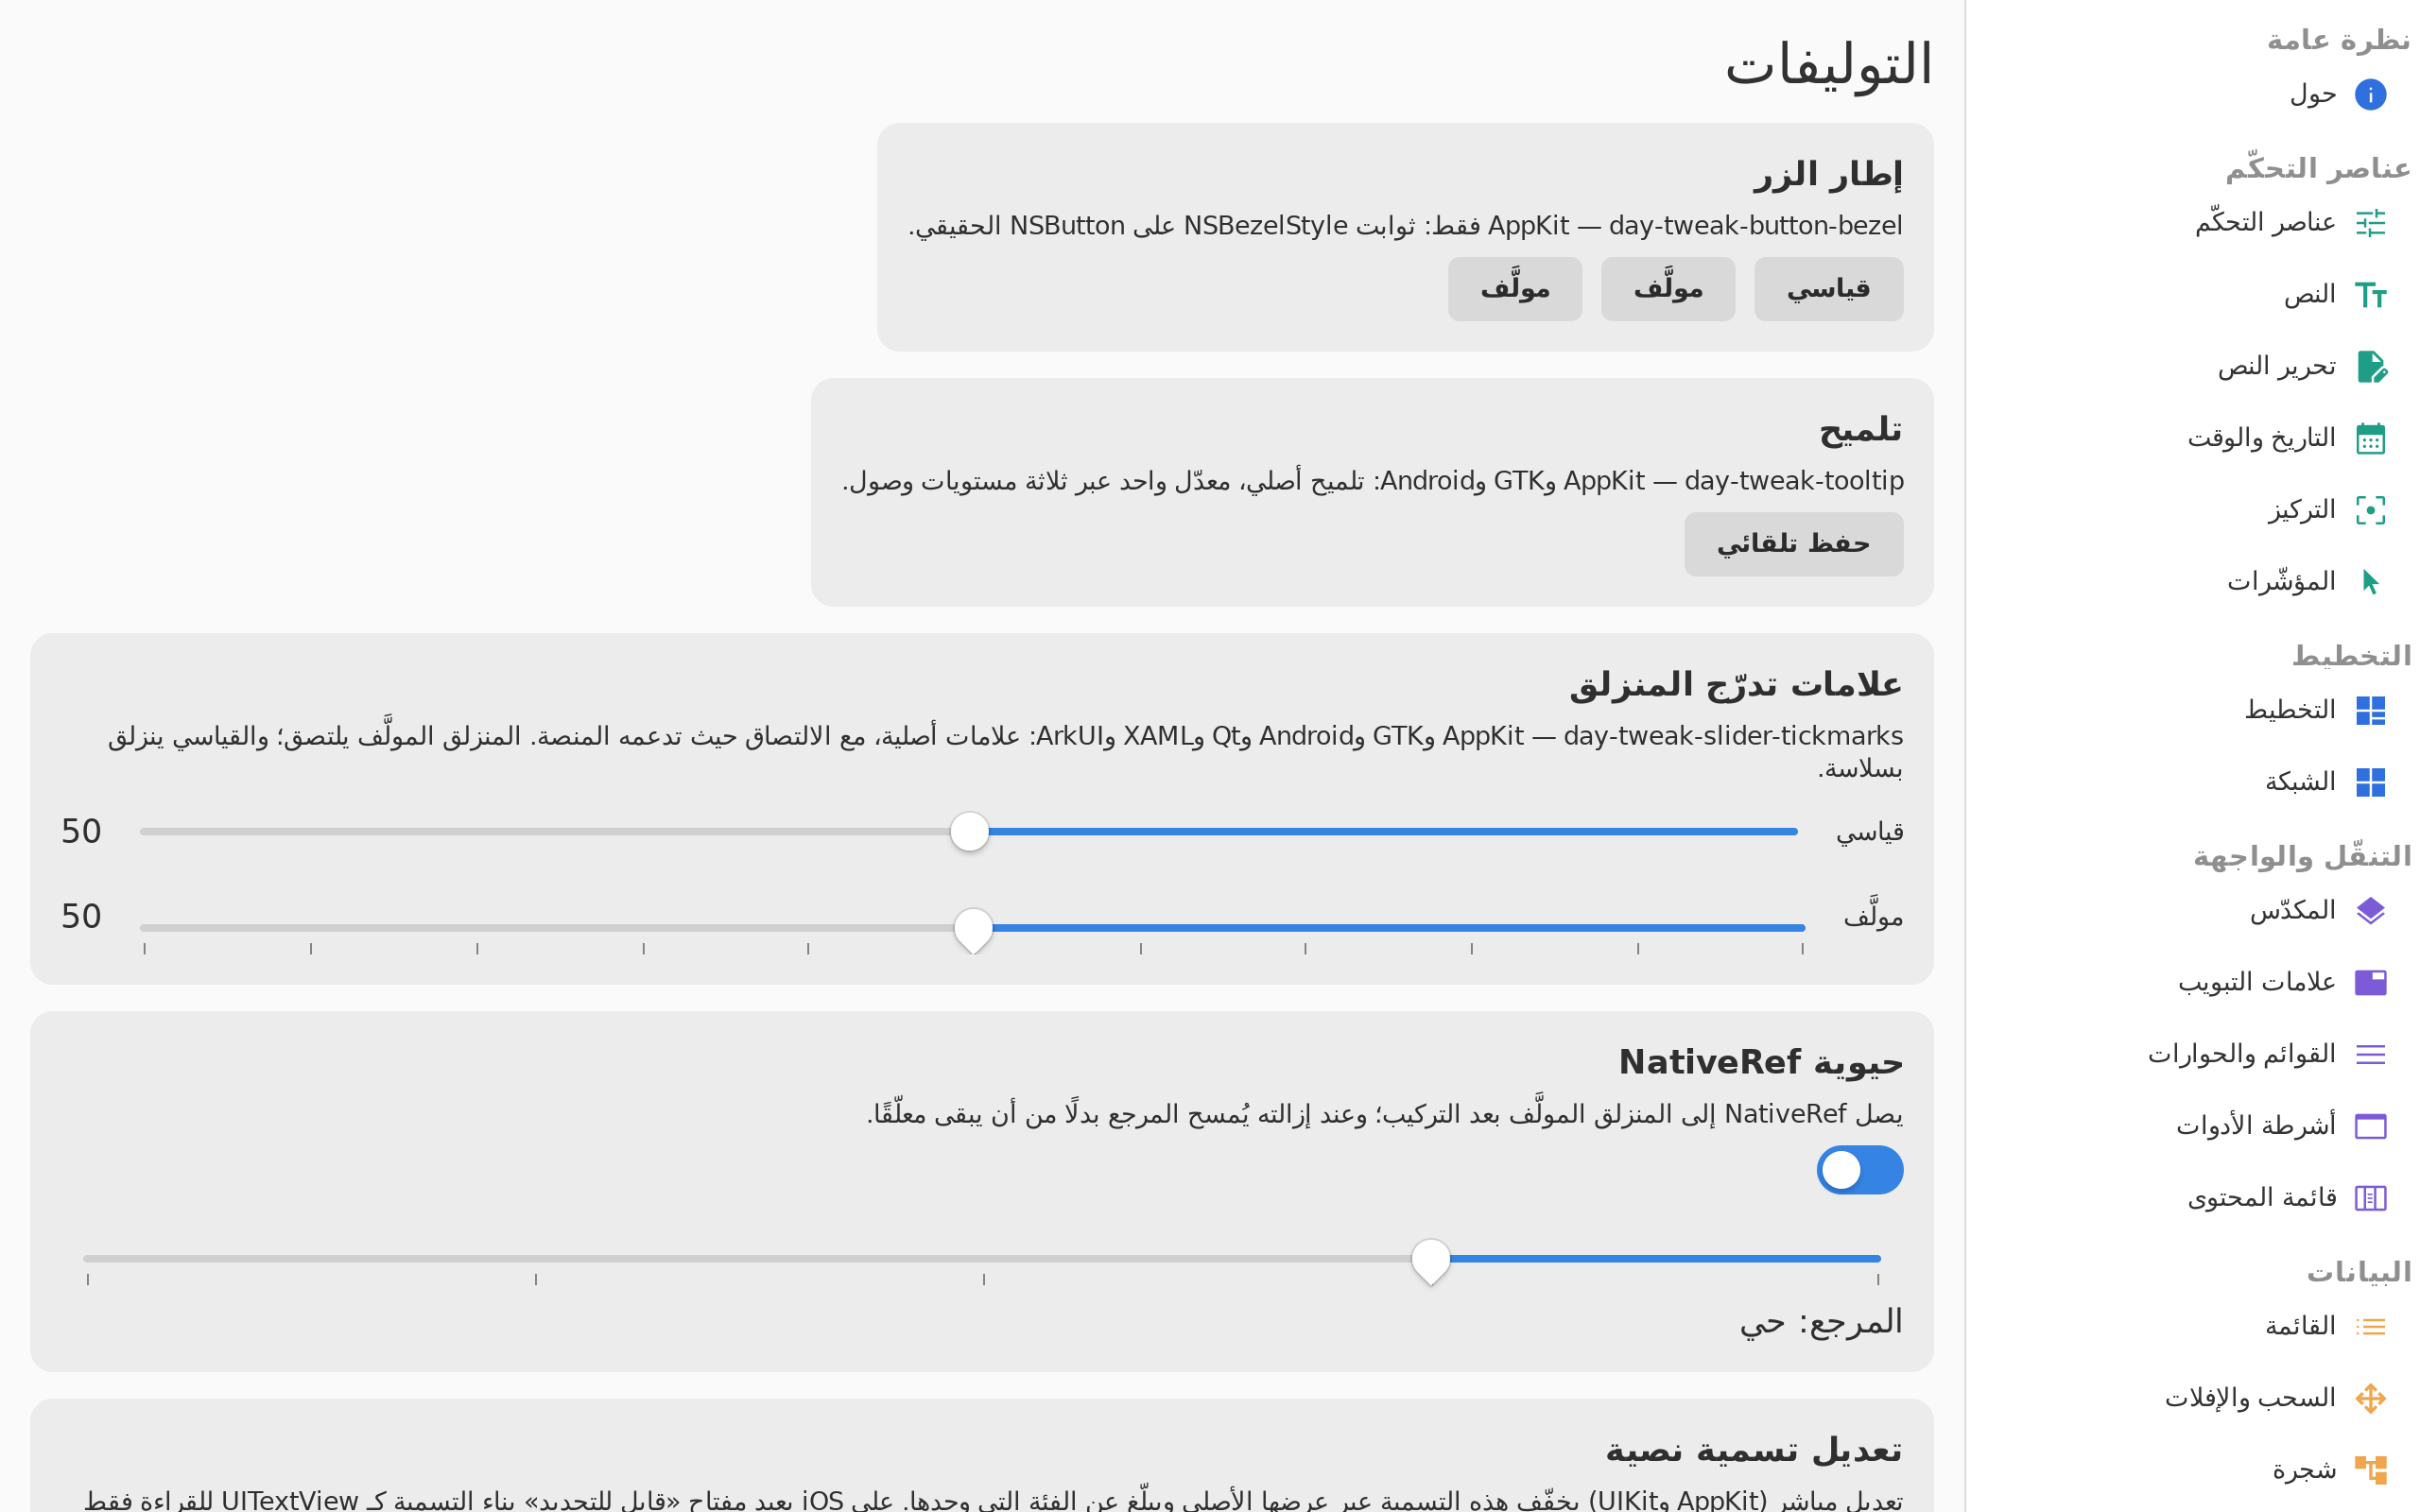The width and height of the screenshot is (2420, 1512).
Task: Click the شجرة tree icon
Action: click(x=2370, y=1470)
